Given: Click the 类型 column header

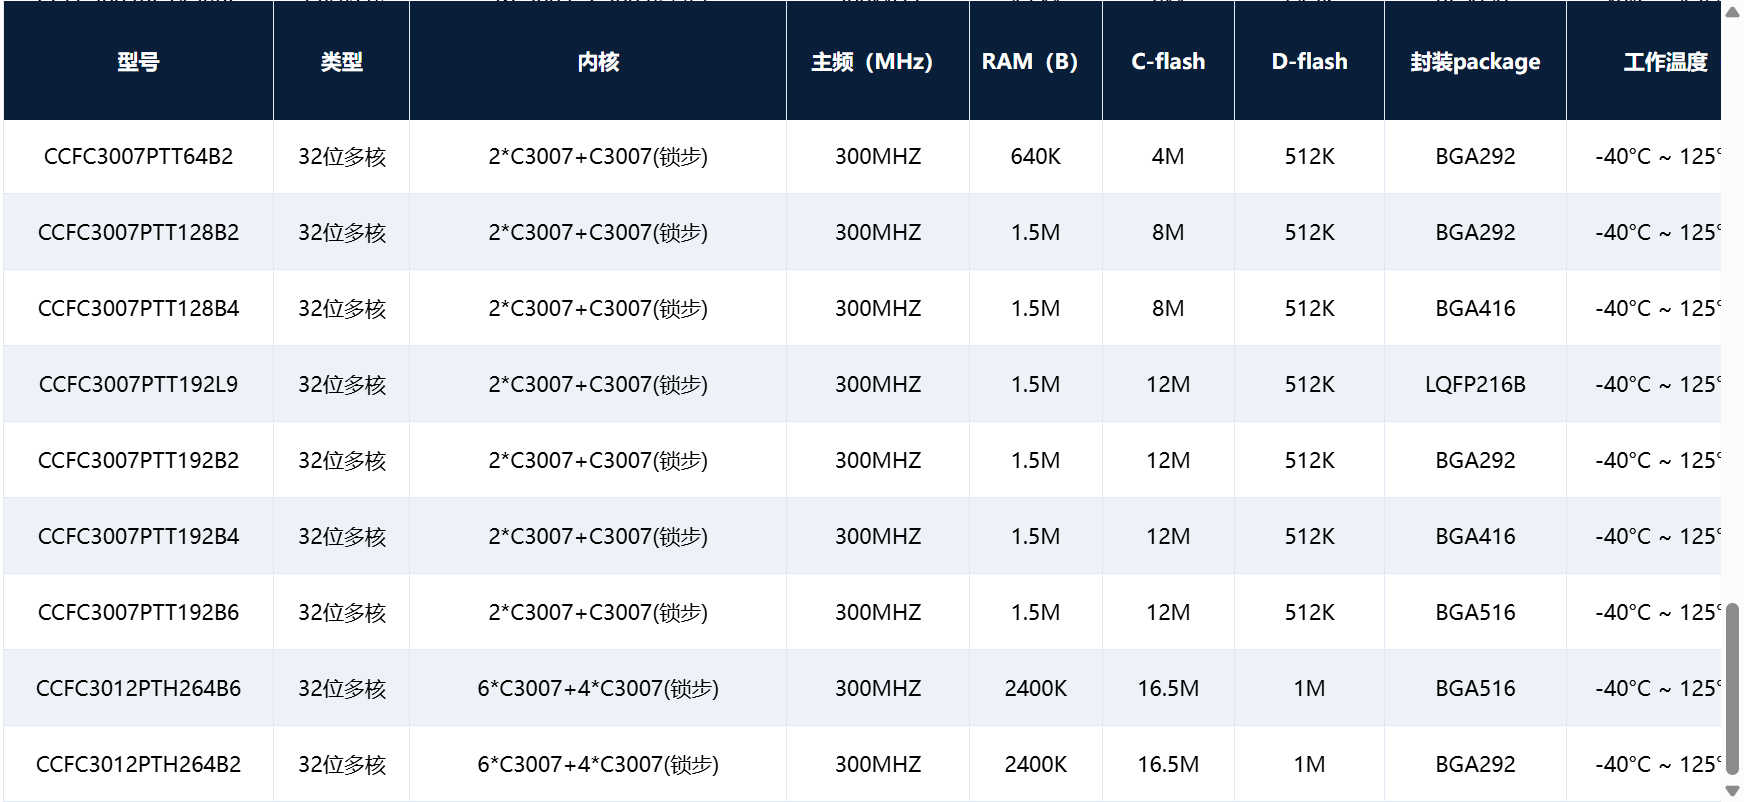Looking at the screenshot, I should click(x=341, y=62).
